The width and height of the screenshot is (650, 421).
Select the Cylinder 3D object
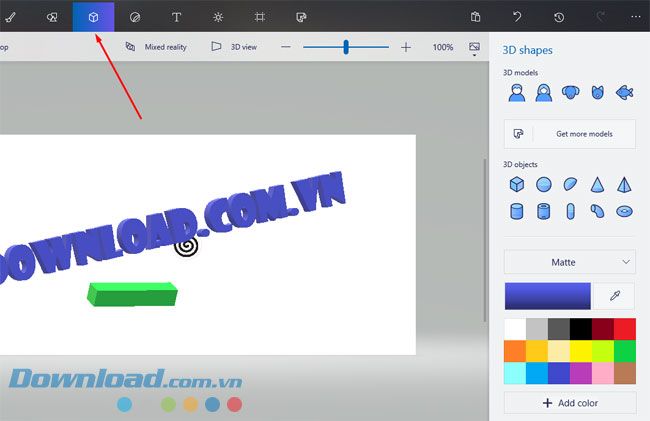coord(517,211)
